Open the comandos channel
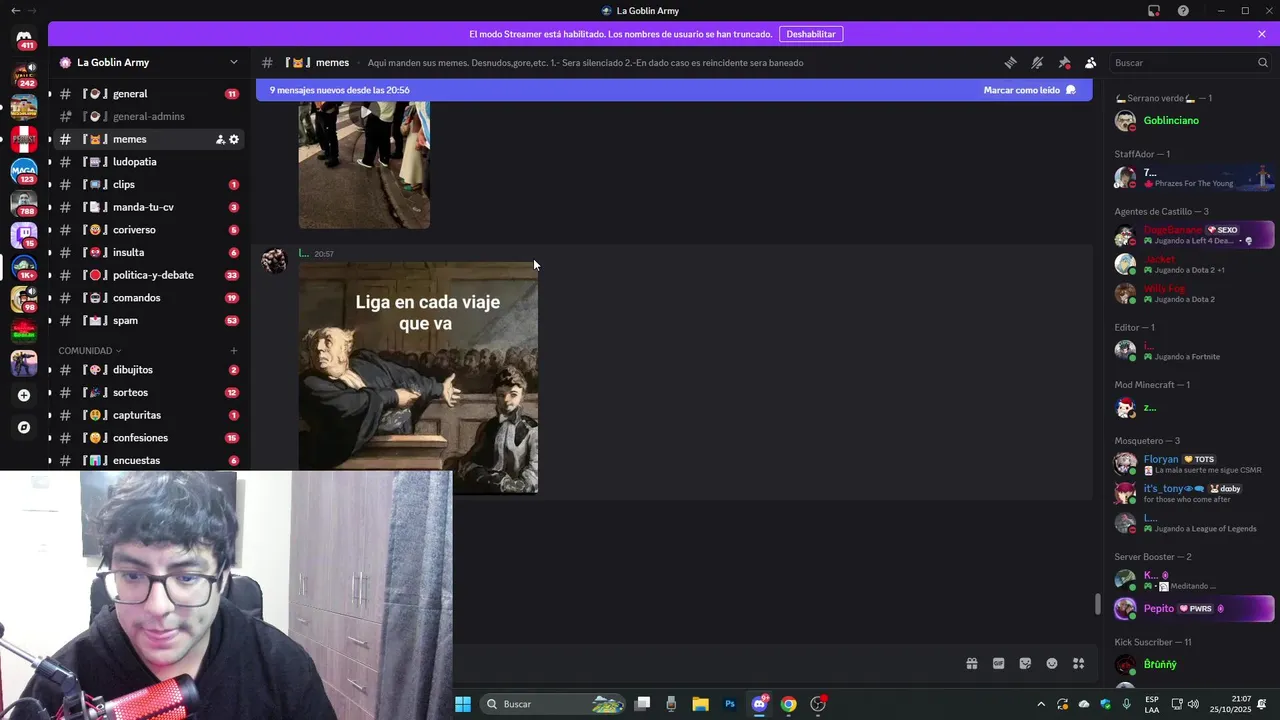The height and width of the screenshot is (720, 1280). click(148, 298)
